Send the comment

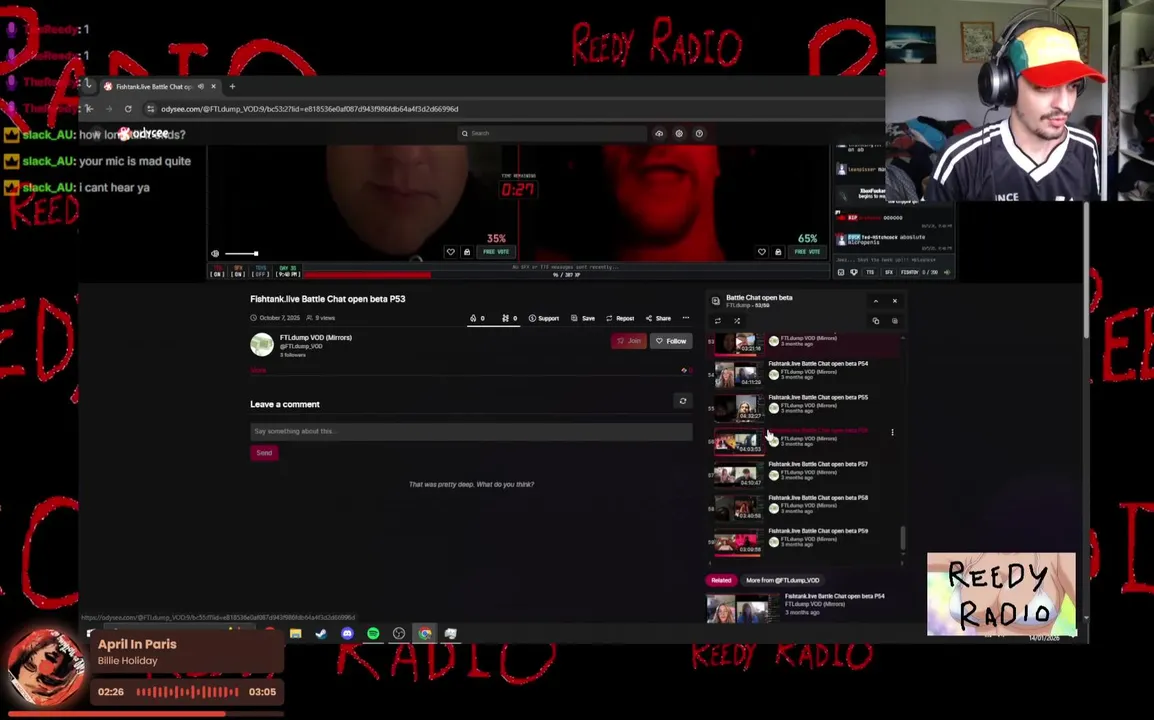(x=264, y=453)
